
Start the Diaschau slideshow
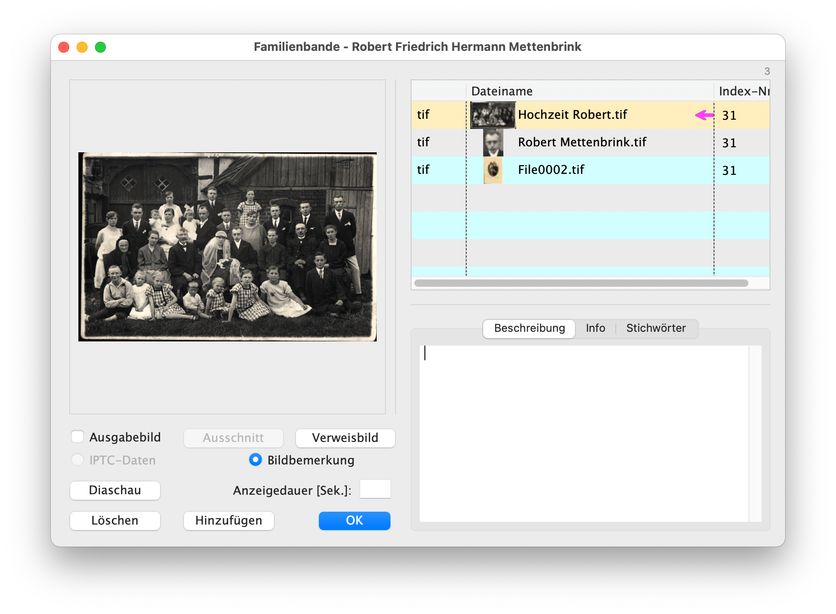pos(115,491)
